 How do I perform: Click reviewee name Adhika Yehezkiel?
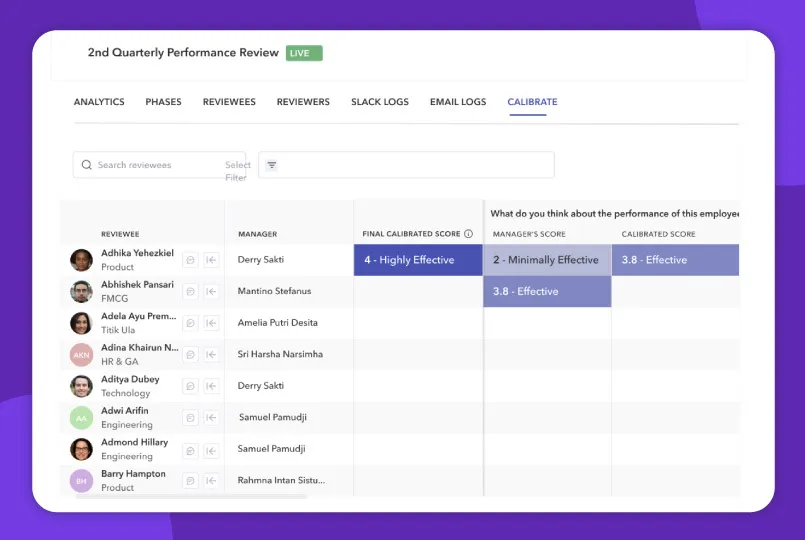click(137, 253)
